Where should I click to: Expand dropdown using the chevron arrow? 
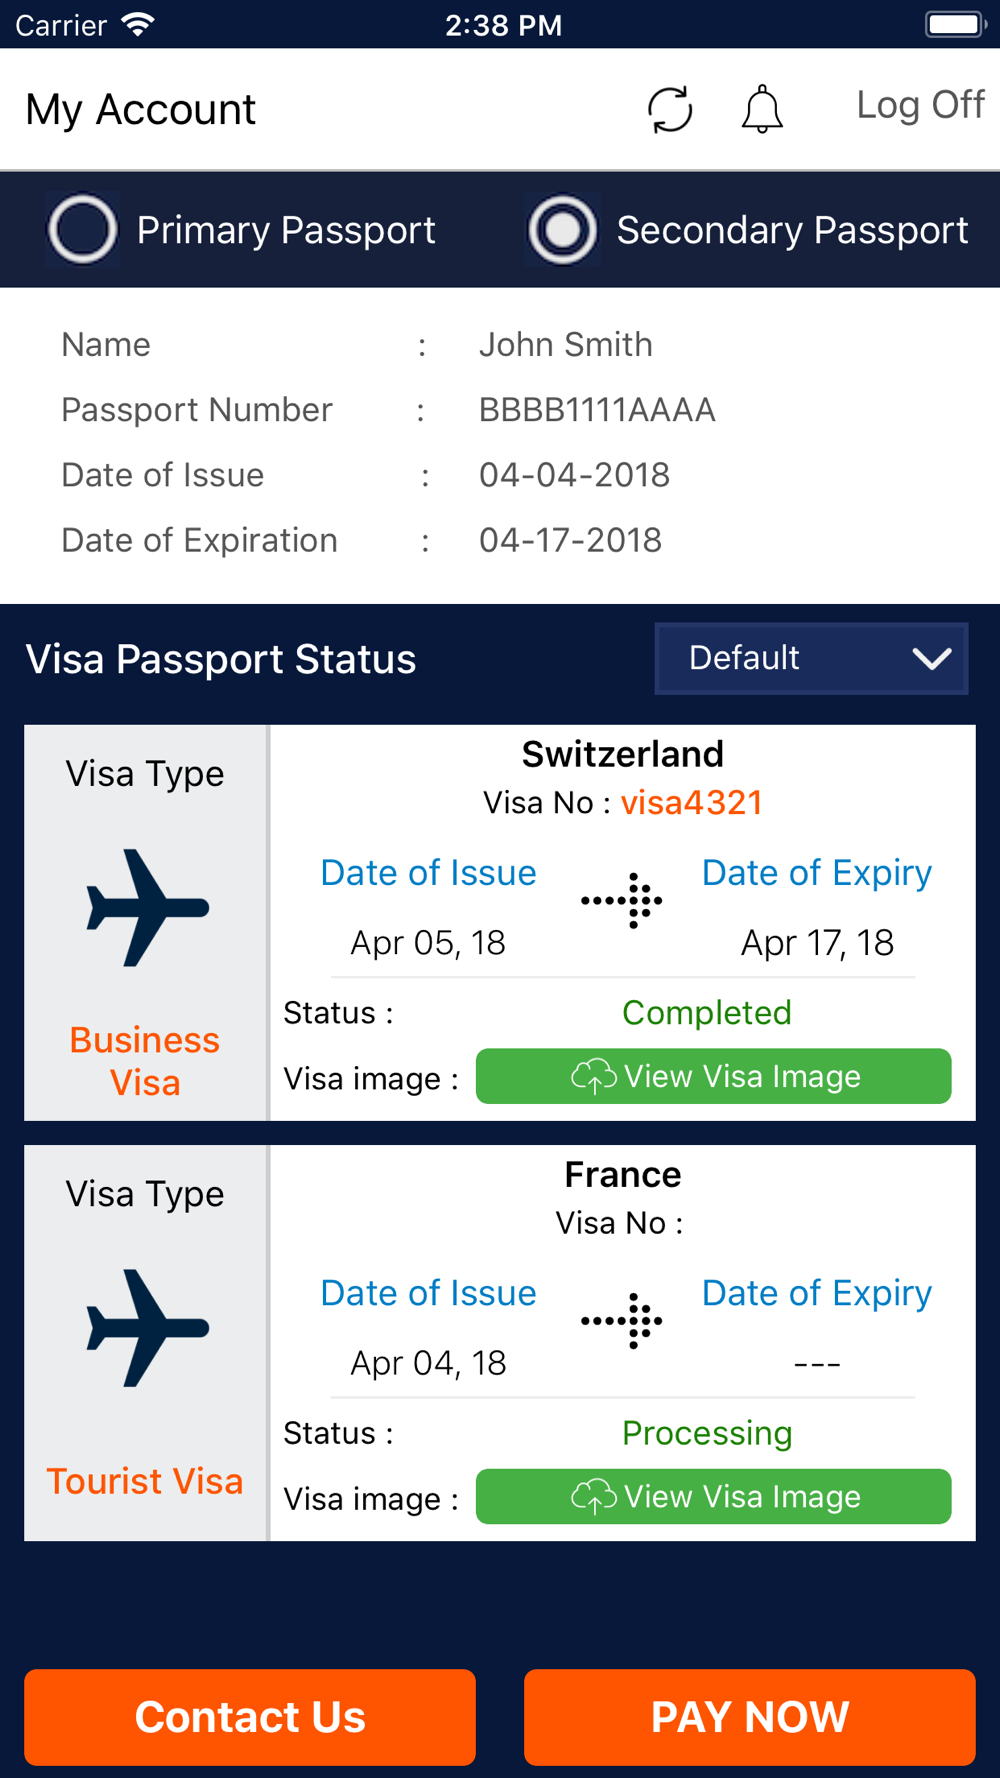click(931, 658)
